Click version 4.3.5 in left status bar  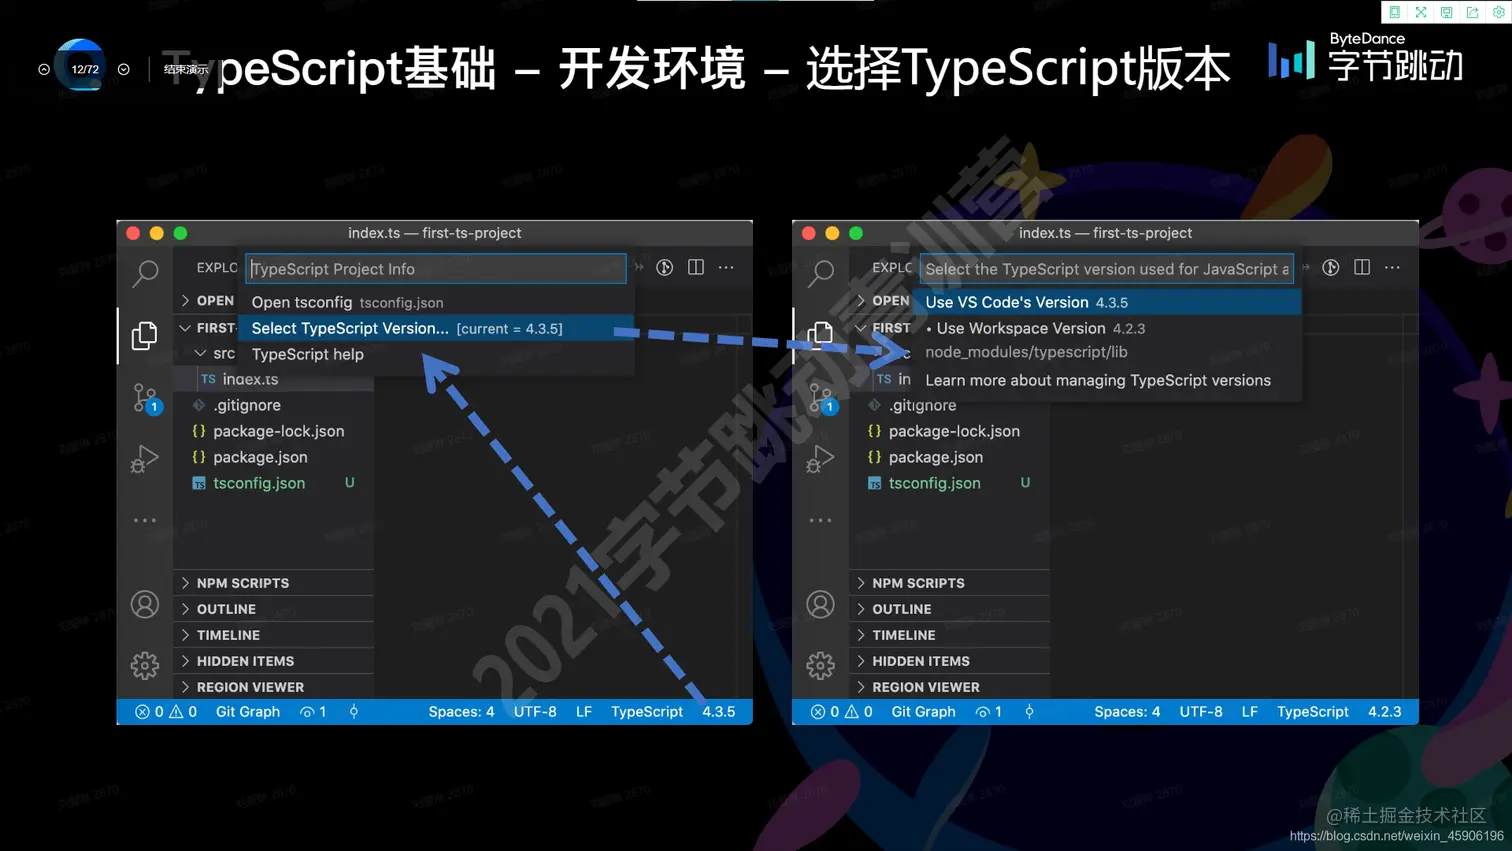[718, 712]
